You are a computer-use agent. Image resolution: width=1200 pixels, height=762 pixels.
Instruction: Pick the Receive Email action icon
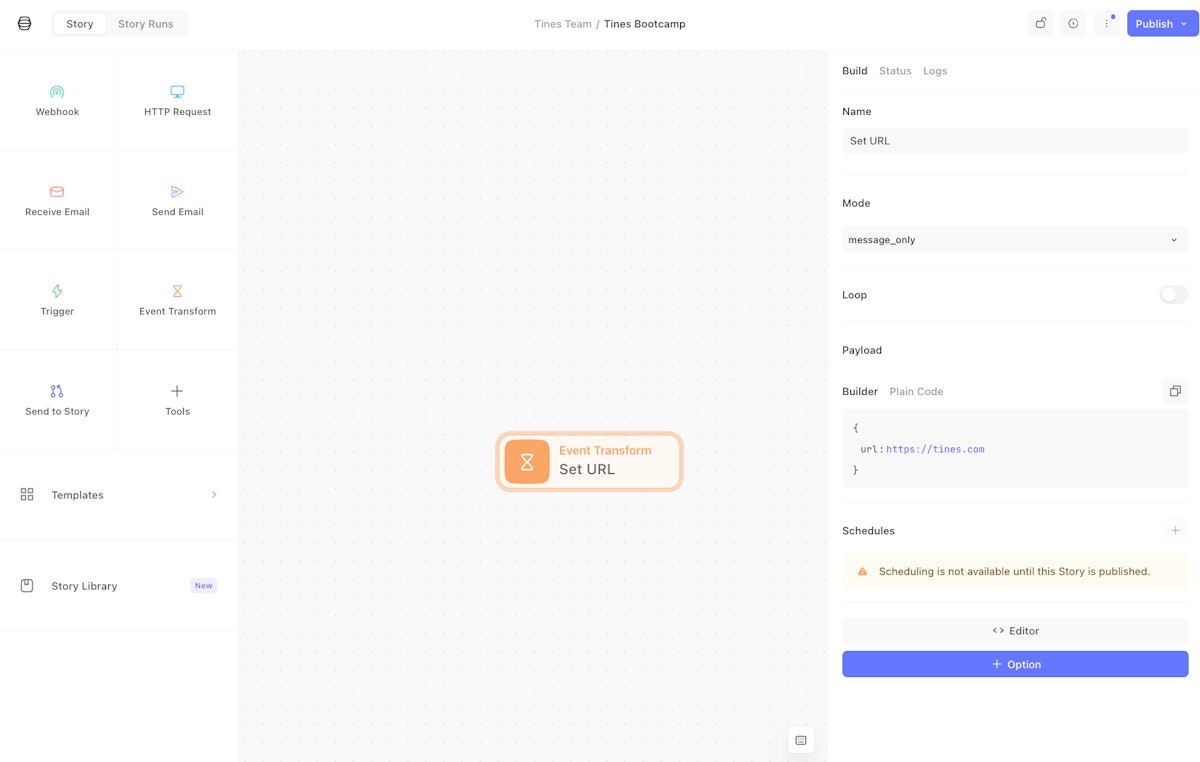(57, 192)
